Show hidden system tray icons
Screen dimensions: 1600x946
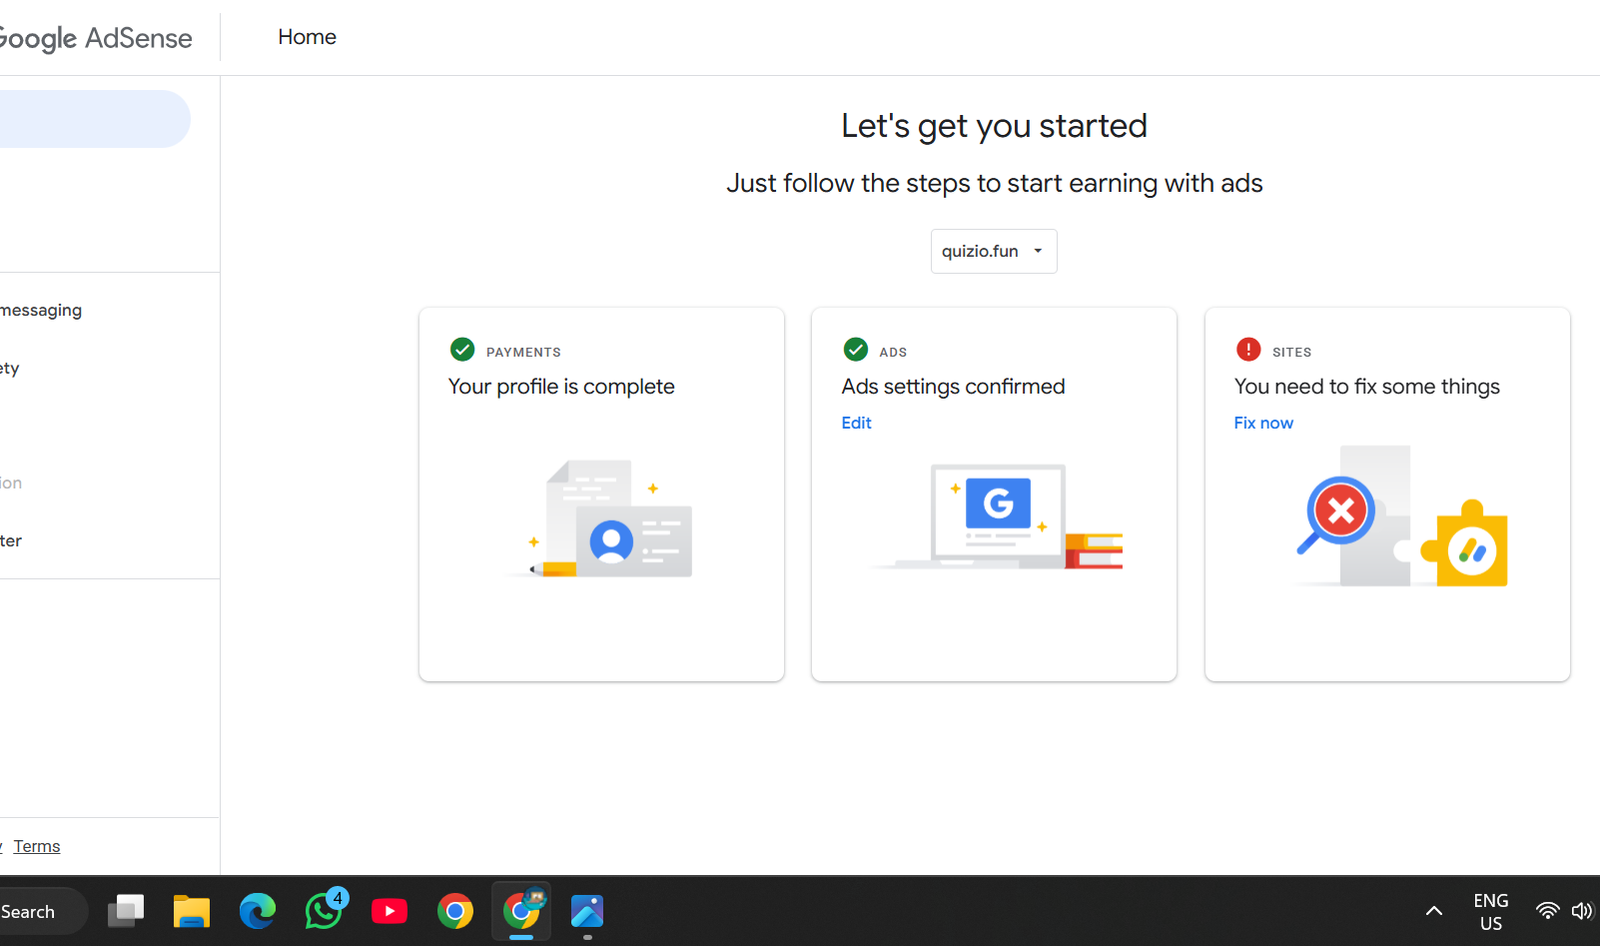(x=1433, y=911)
